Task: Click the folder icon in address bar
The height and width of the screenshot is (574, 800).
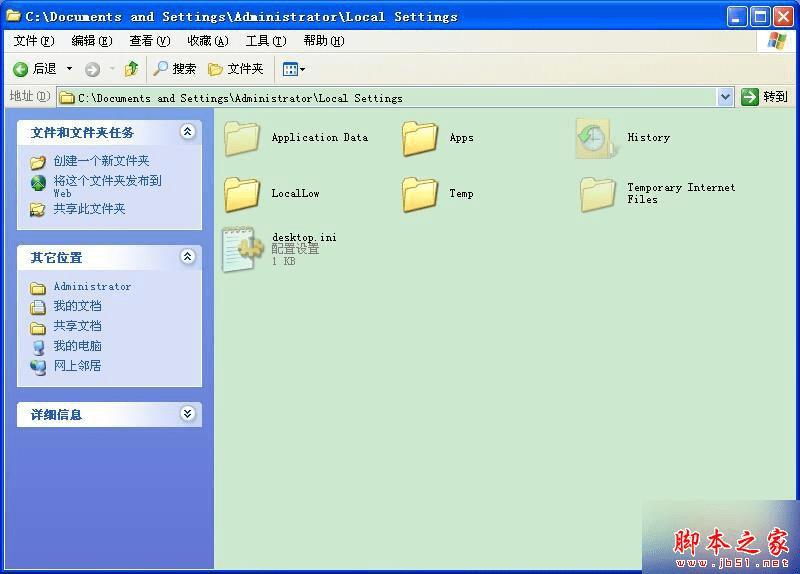Action: click(x=67, y=98)
